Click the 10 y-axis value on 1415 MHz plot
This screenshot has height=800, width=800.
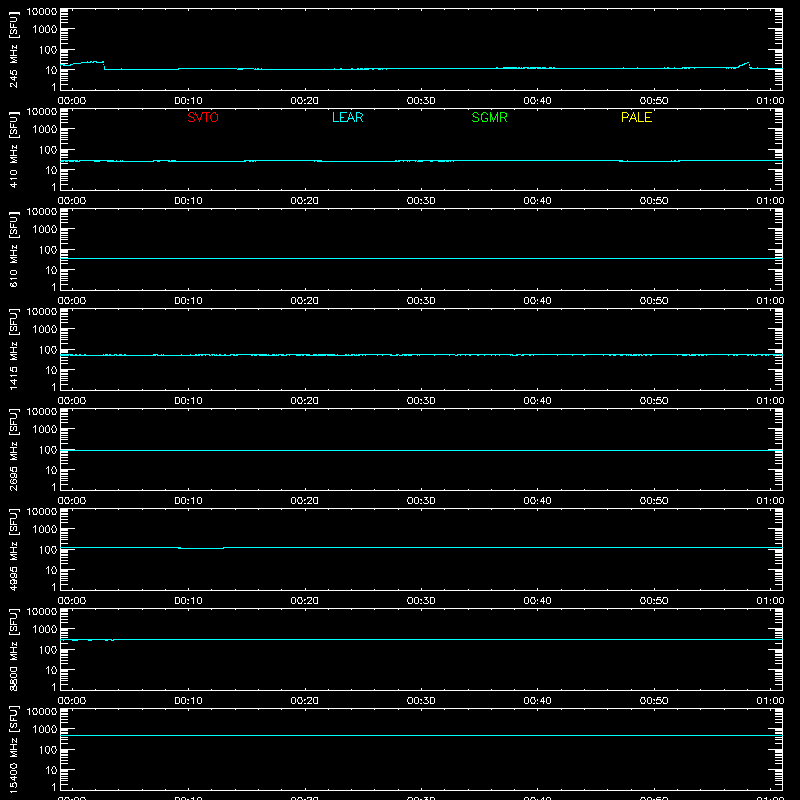pos(51,370)
